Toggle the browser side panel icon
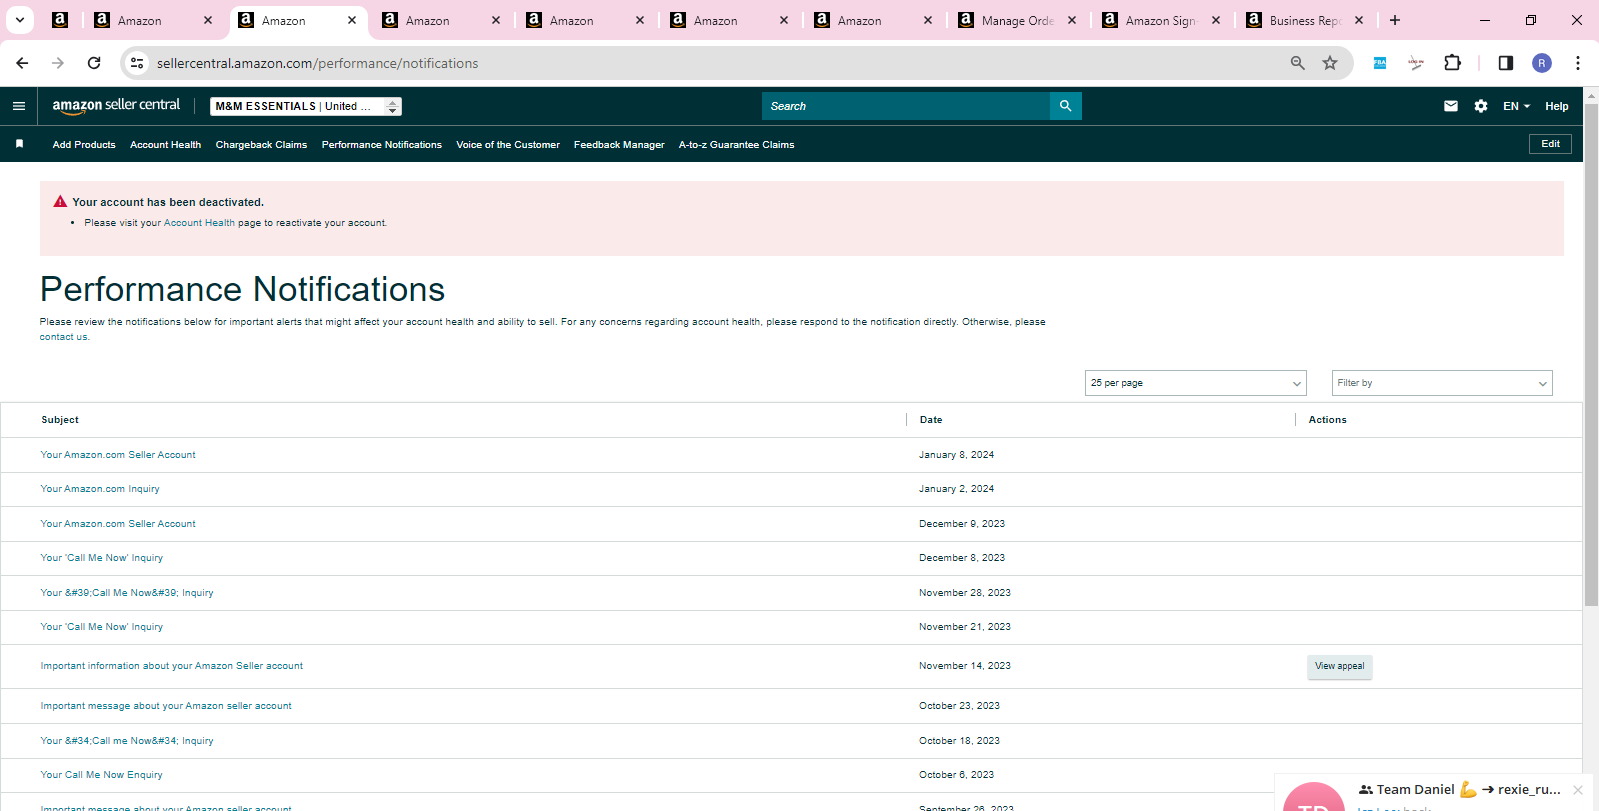 (x=1506, y=63)
